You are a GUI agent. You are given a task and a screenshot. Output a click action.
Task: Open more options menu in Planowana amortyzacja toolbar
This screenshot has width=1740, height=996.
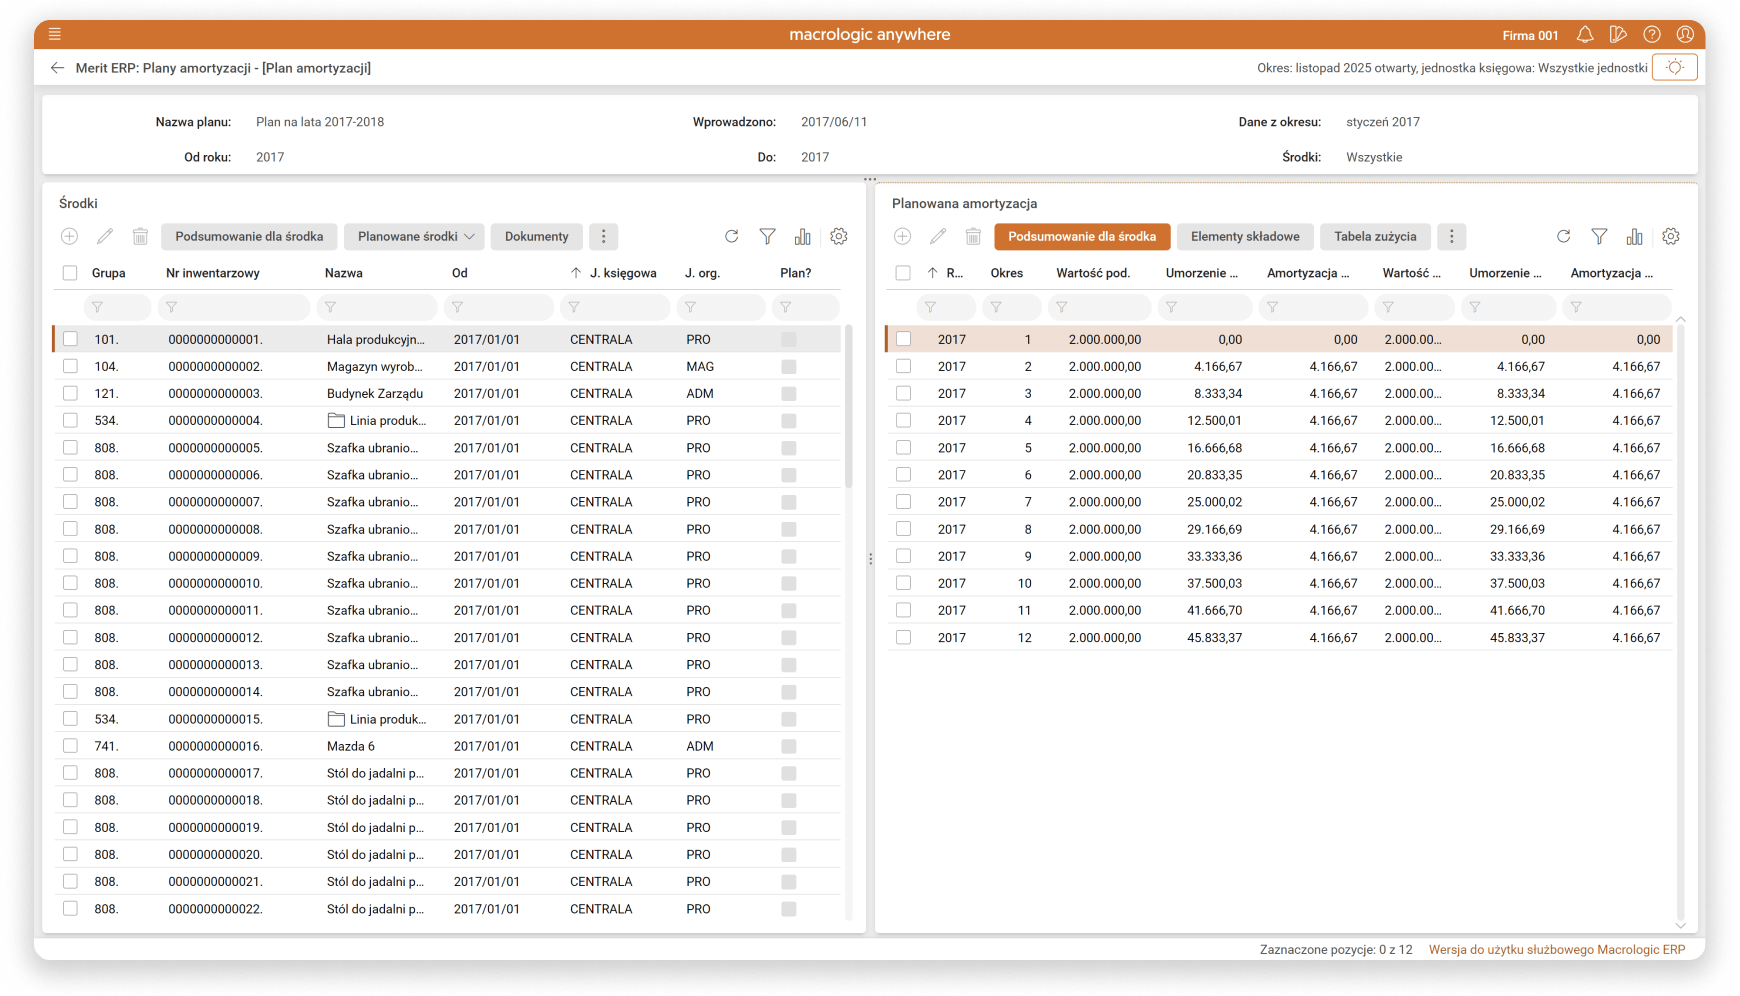coord(1452,237)
